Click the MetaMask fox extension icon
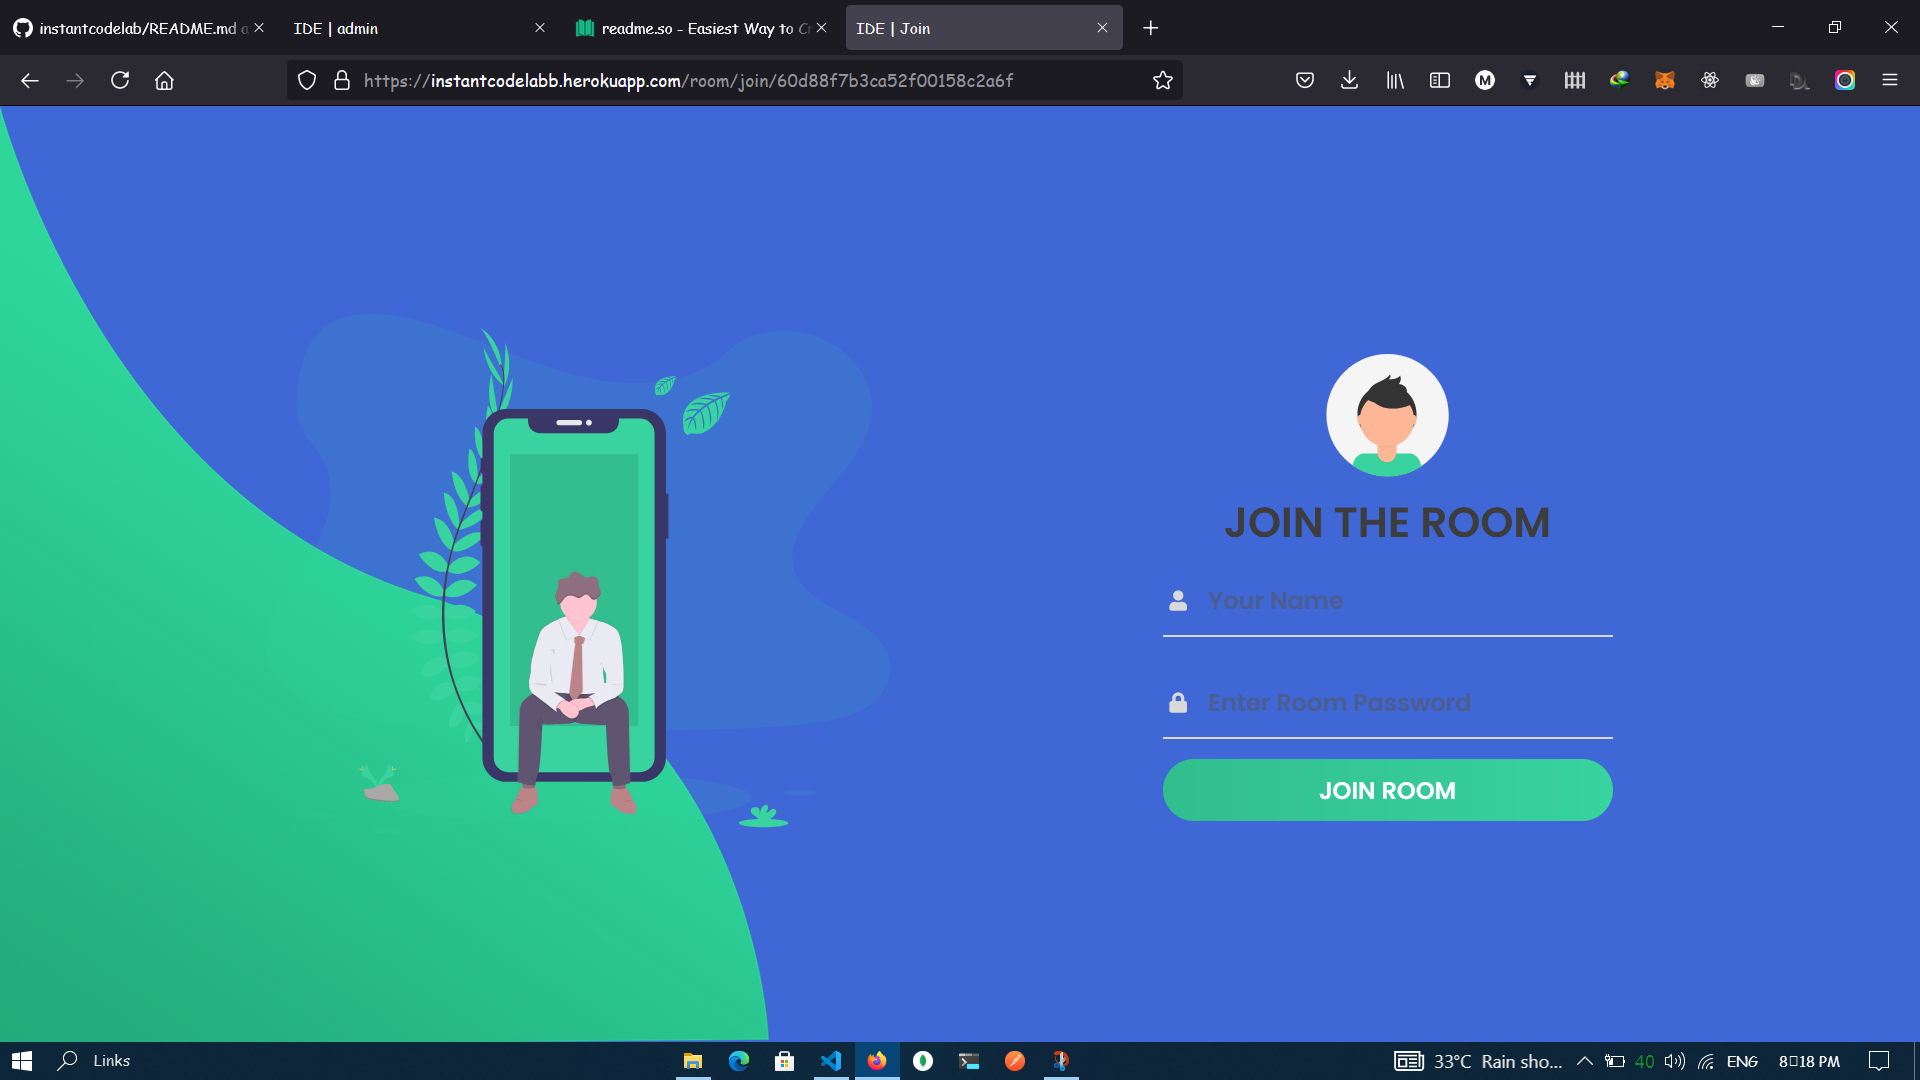The height and width of the screenshot is (1080, 1920). pyautogui.click(x=1664, y=81)
